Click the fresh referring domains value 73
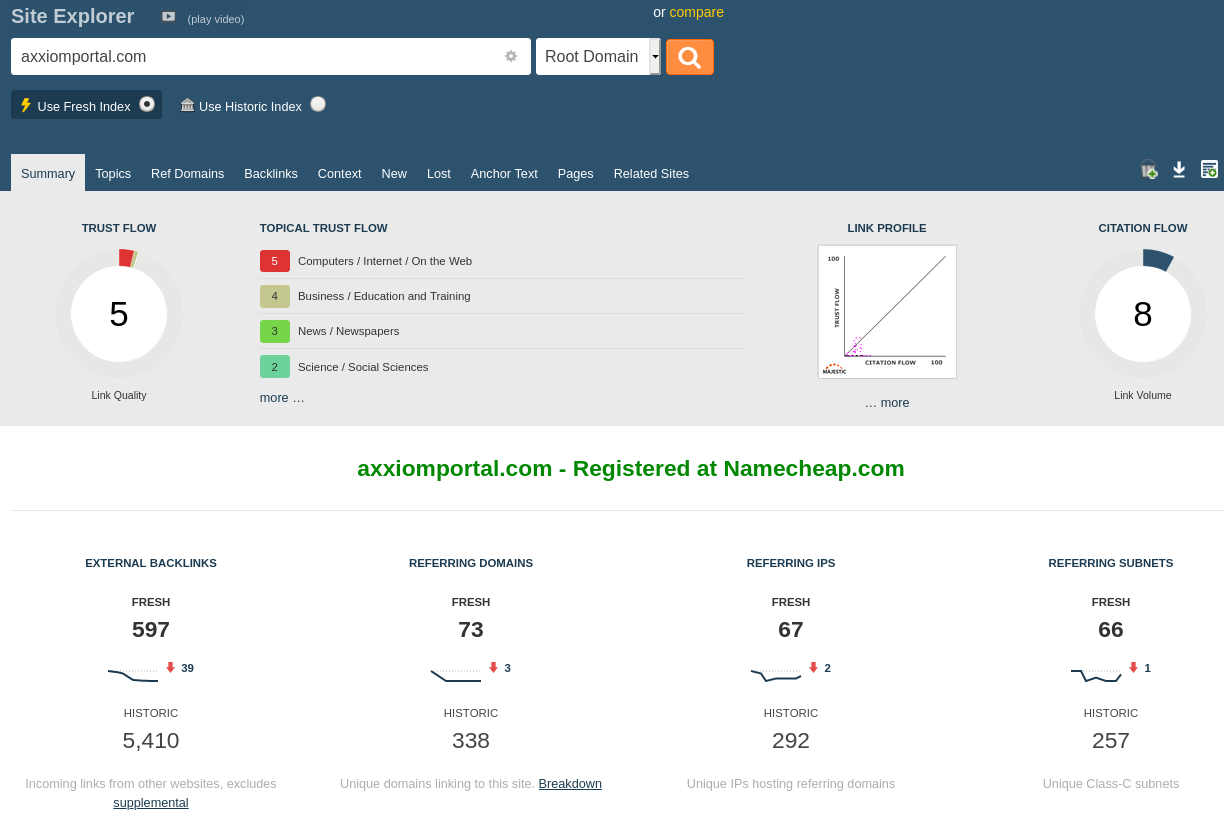The image size is (1224, 826). tap(471, 630)
